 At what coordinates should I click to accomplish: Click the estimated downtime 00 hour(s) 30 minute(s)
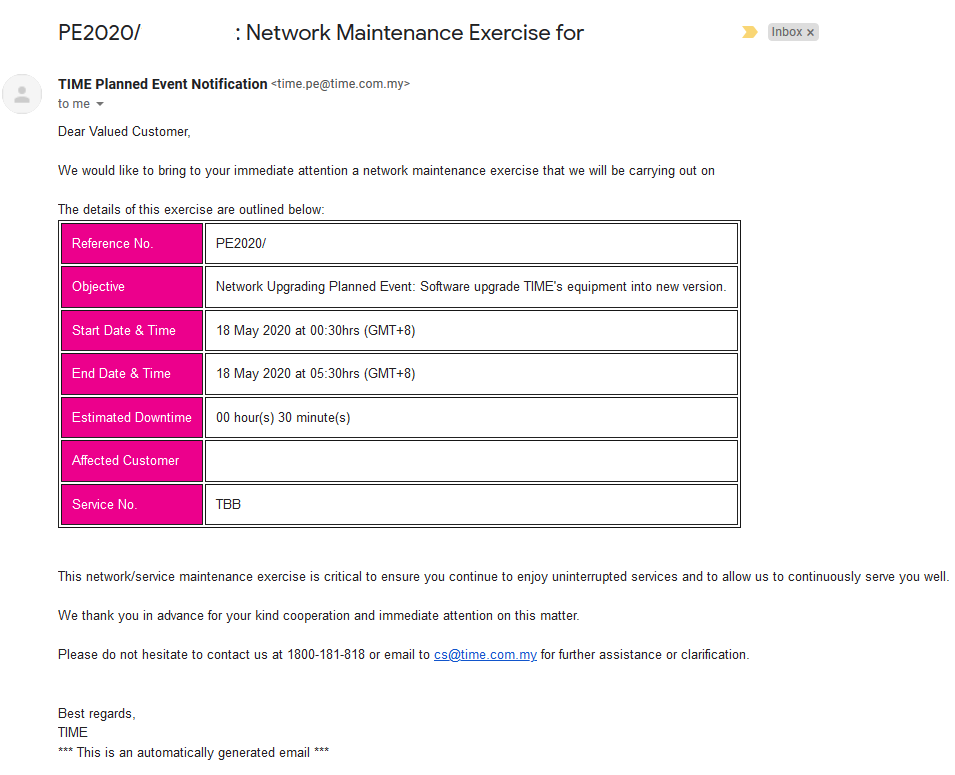click(x=283, y=418)
